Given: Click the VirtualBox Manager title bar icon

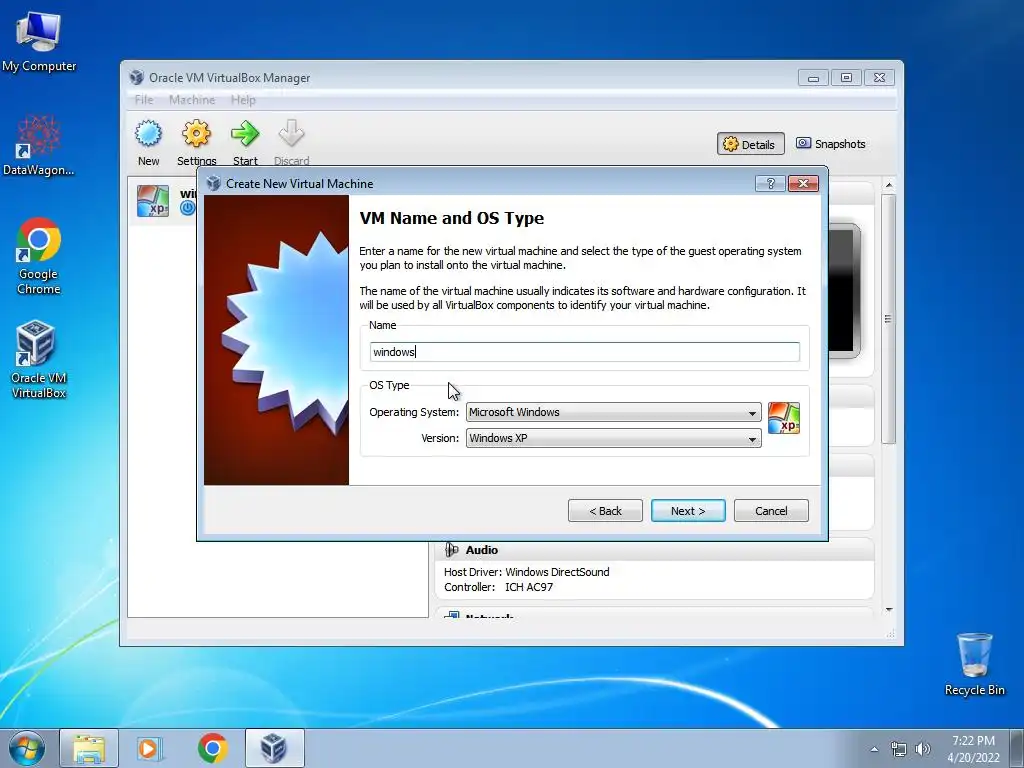Looking at the screenshot, I should click(x=136, y=78).
